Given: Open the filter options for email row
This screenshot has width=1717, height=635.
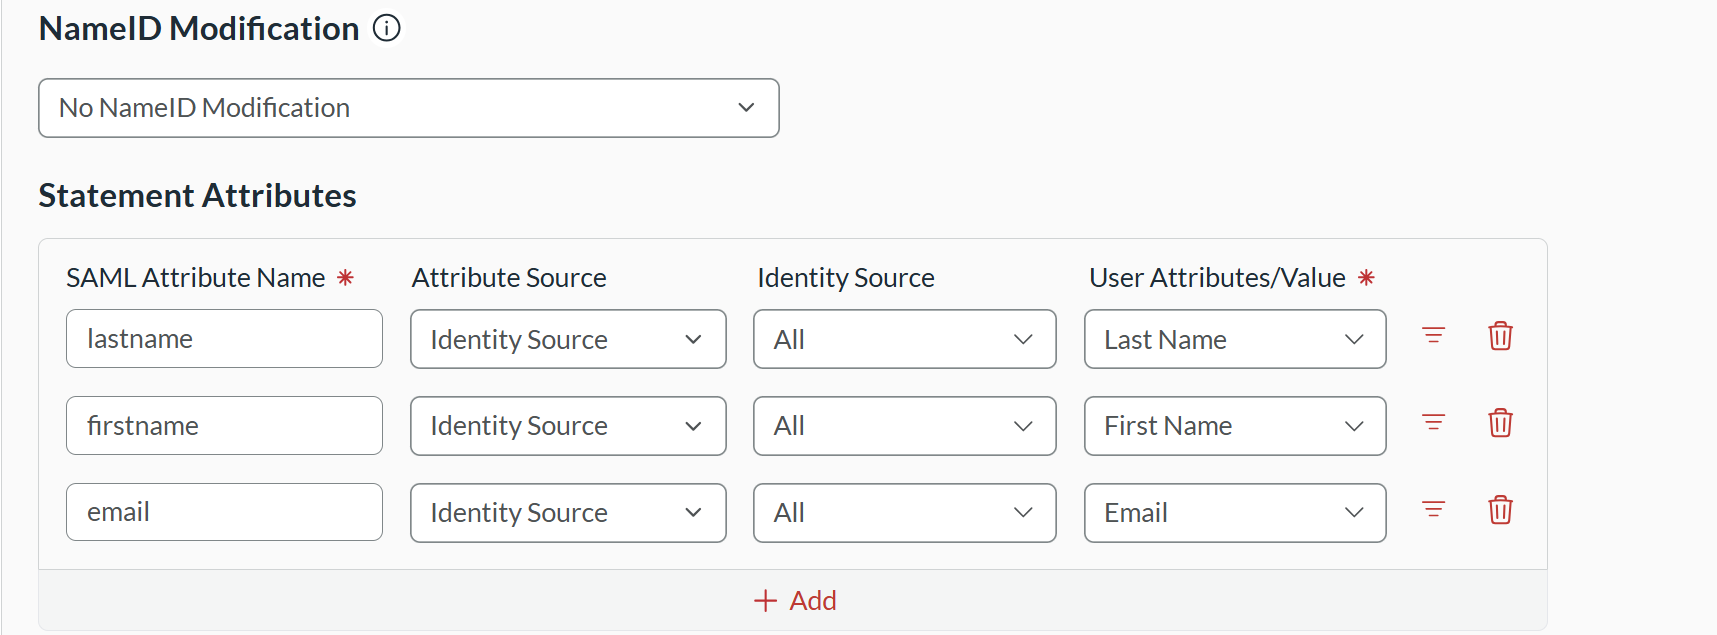Looking at the screenshot, I should coord(1433,510).
